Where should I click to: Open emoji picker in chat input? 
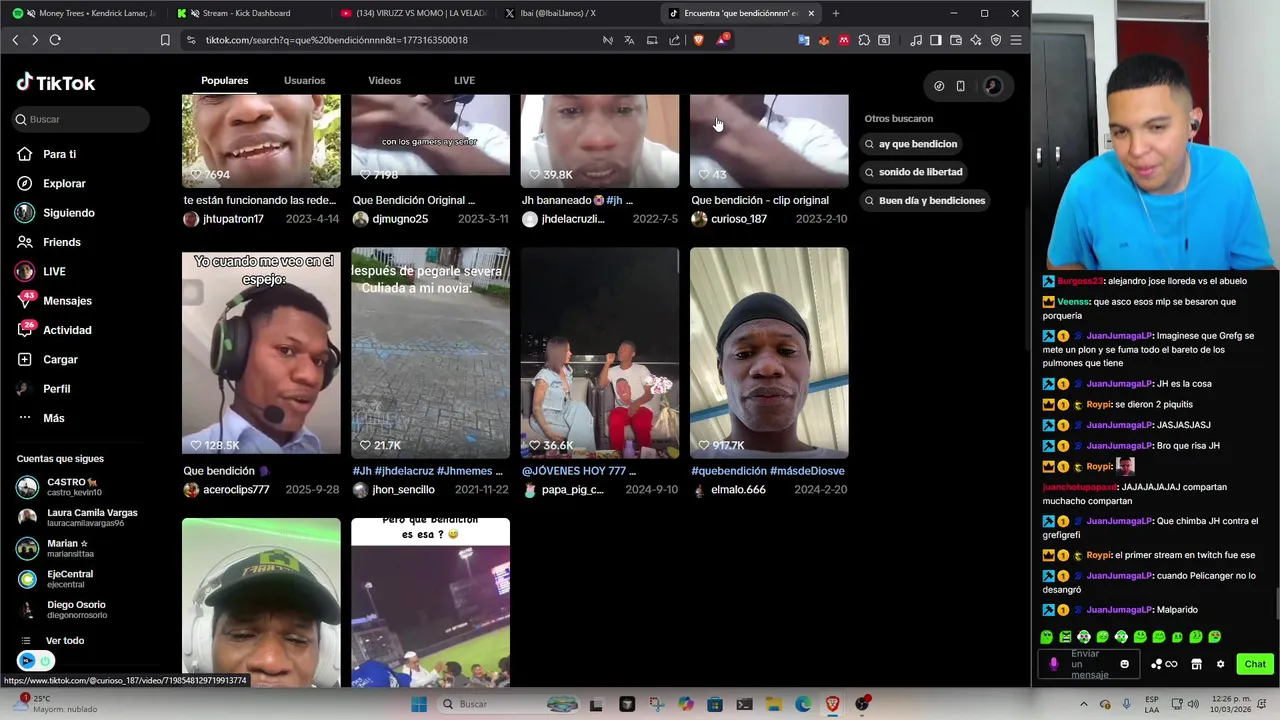click(x=1125, y=664)
